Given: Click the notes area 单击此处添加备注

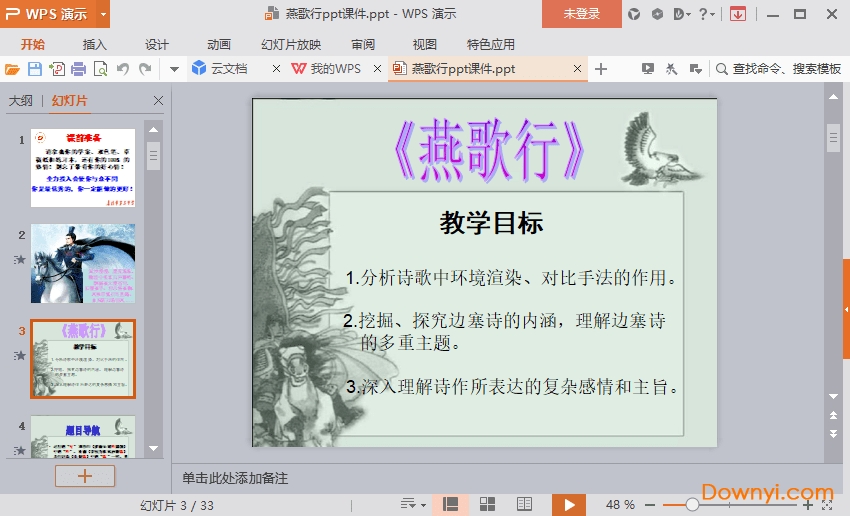Looking at the screenshot, I should click(x=235, y=478).
